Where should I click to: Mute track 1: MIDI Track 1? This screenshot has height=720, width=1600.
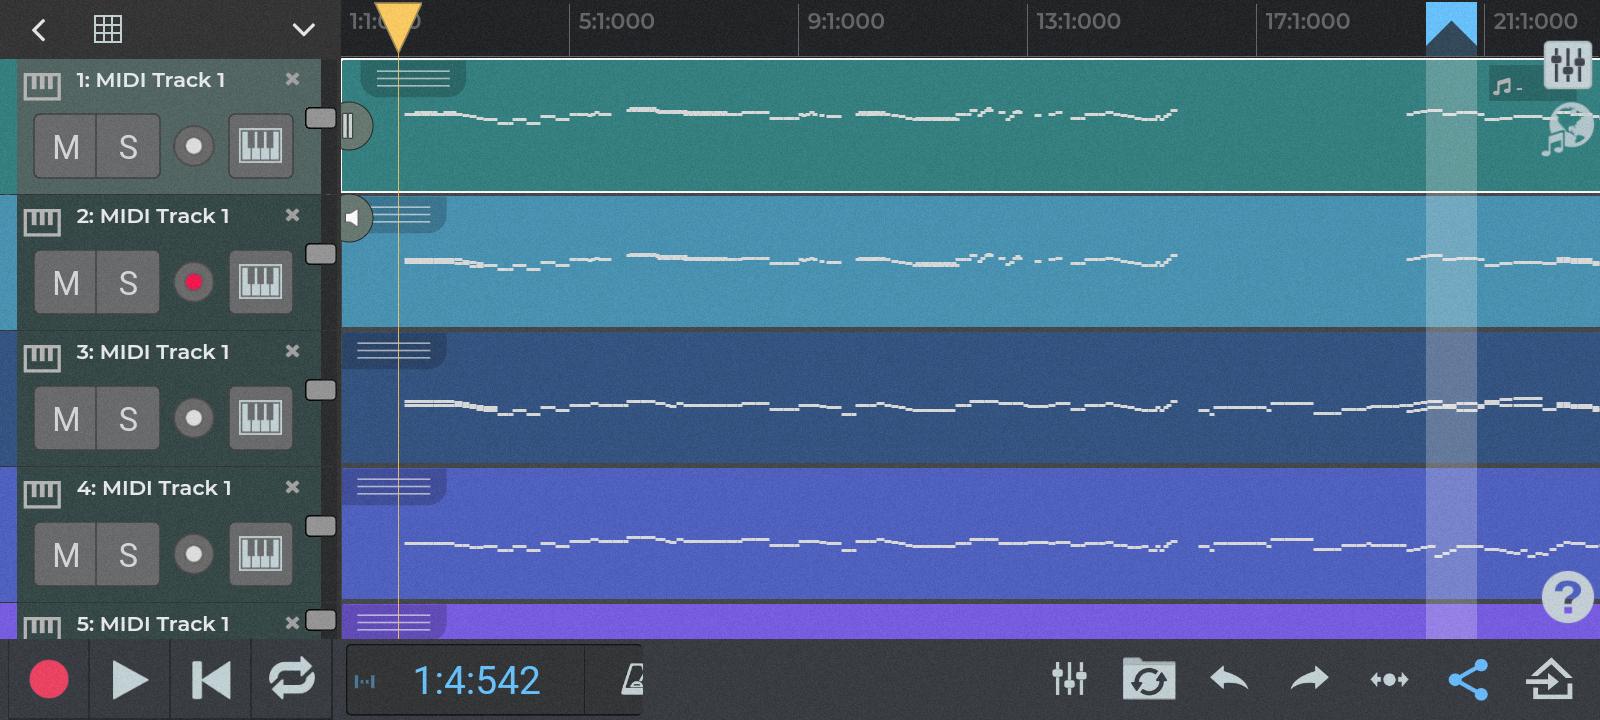tap(66, 146)
